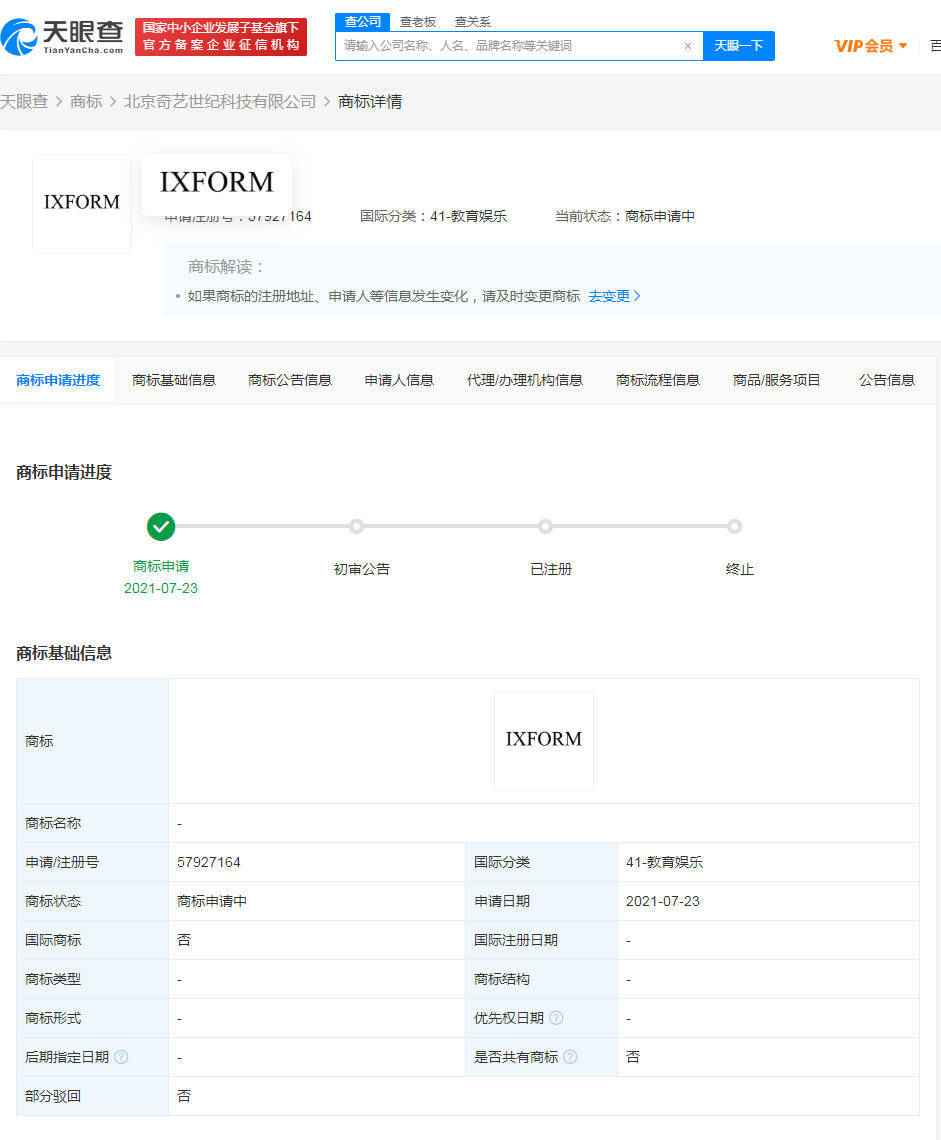Screen dimensions: 941x1140
Task: Click the 初审公告 progress node circle
Action: click(357, 527)
